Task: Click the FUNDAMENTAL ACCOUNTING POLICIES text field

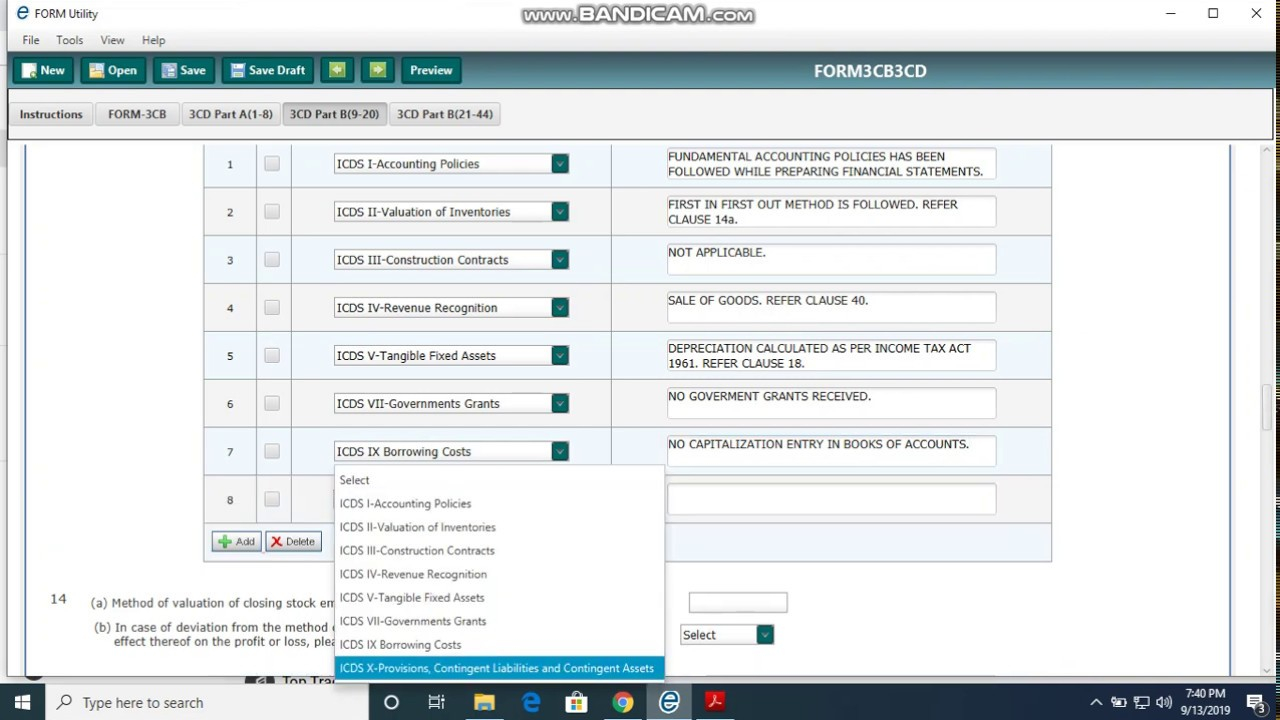Action: 831,164
